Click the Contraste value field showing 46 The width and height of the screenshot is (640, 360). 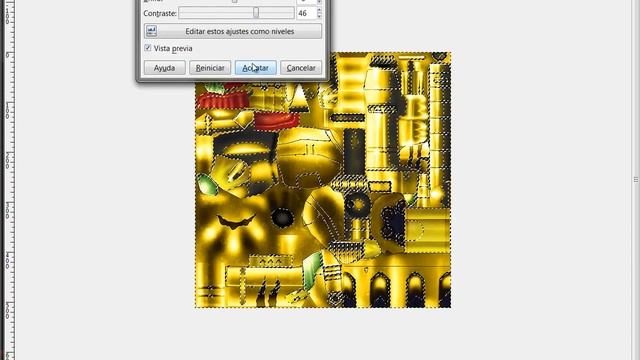tap(306, 13)
